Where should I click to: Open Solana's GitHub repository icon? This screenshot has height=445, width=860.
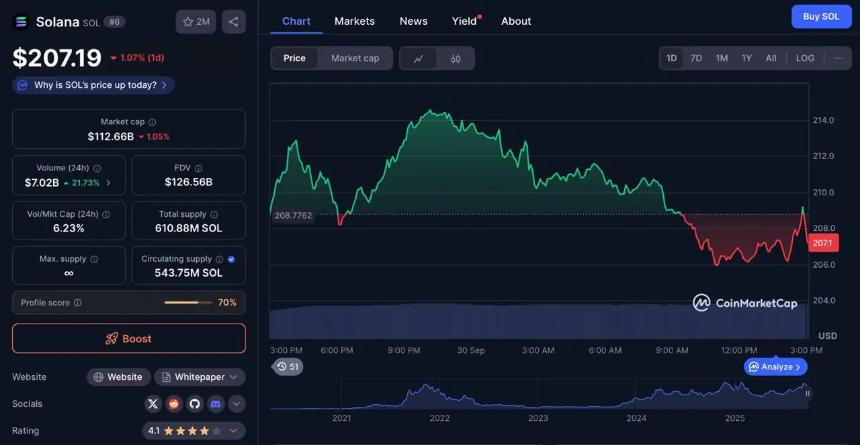195,404
